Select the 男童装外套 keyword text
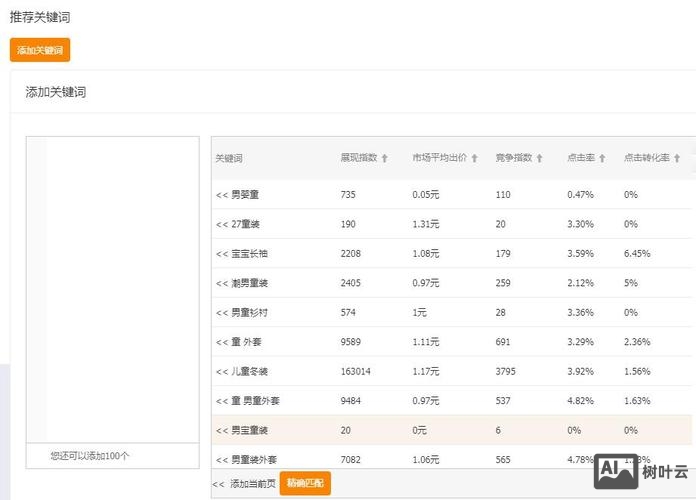696x500 pixels. [x=254, y=460]
